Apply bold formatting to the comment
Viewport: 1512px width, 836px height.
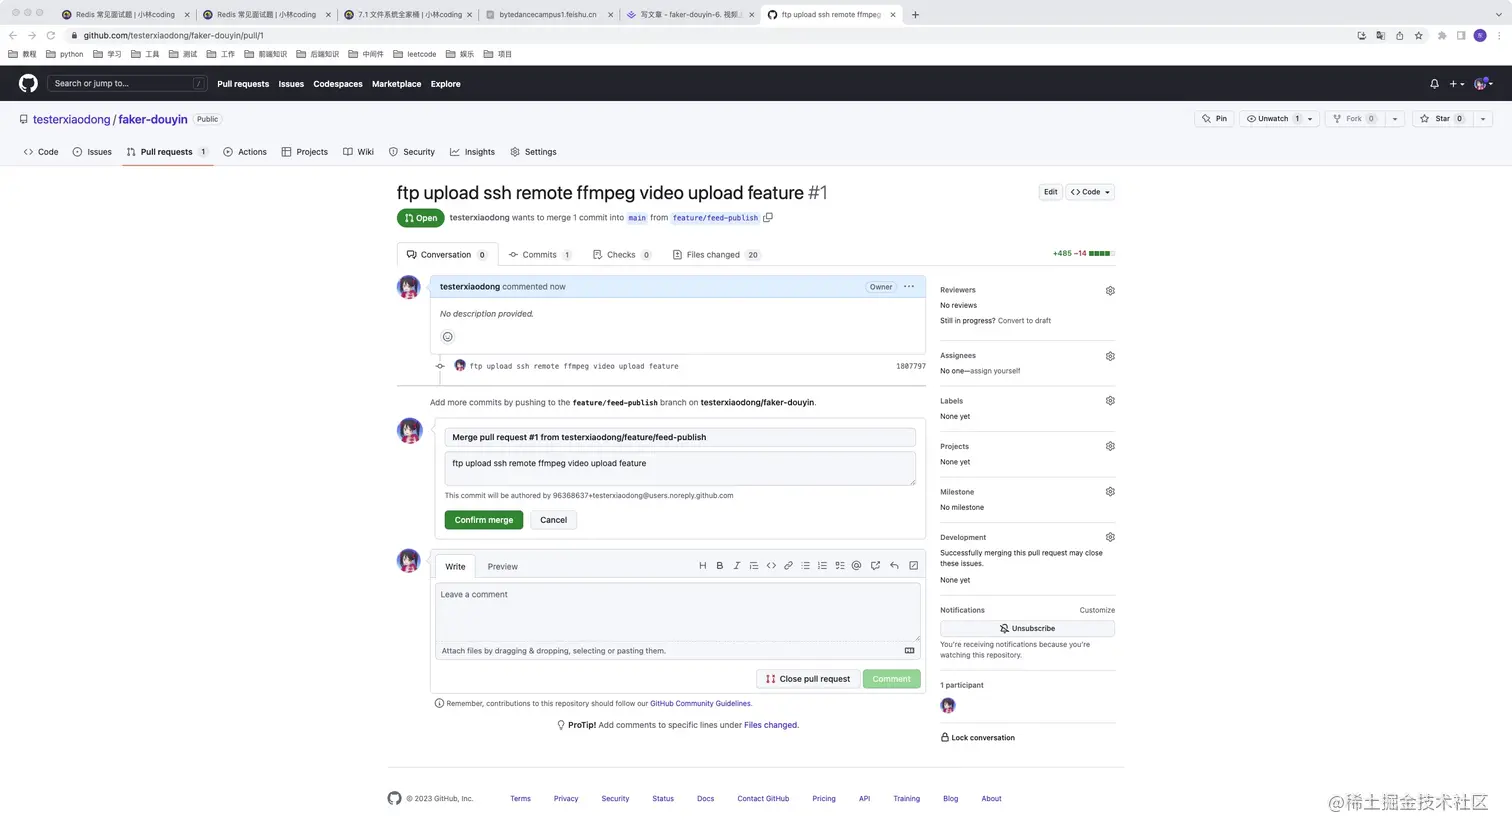(719, 566)
